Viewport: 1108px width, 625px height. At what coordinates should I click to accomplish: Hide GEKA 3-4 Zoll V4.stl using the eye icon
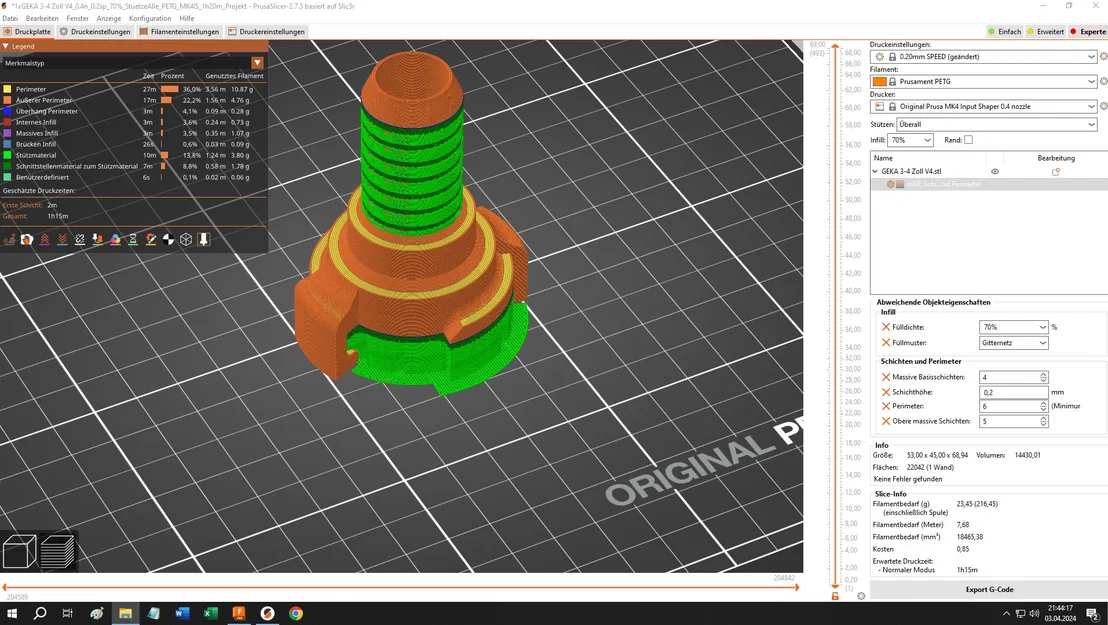[x=995, y=172]
